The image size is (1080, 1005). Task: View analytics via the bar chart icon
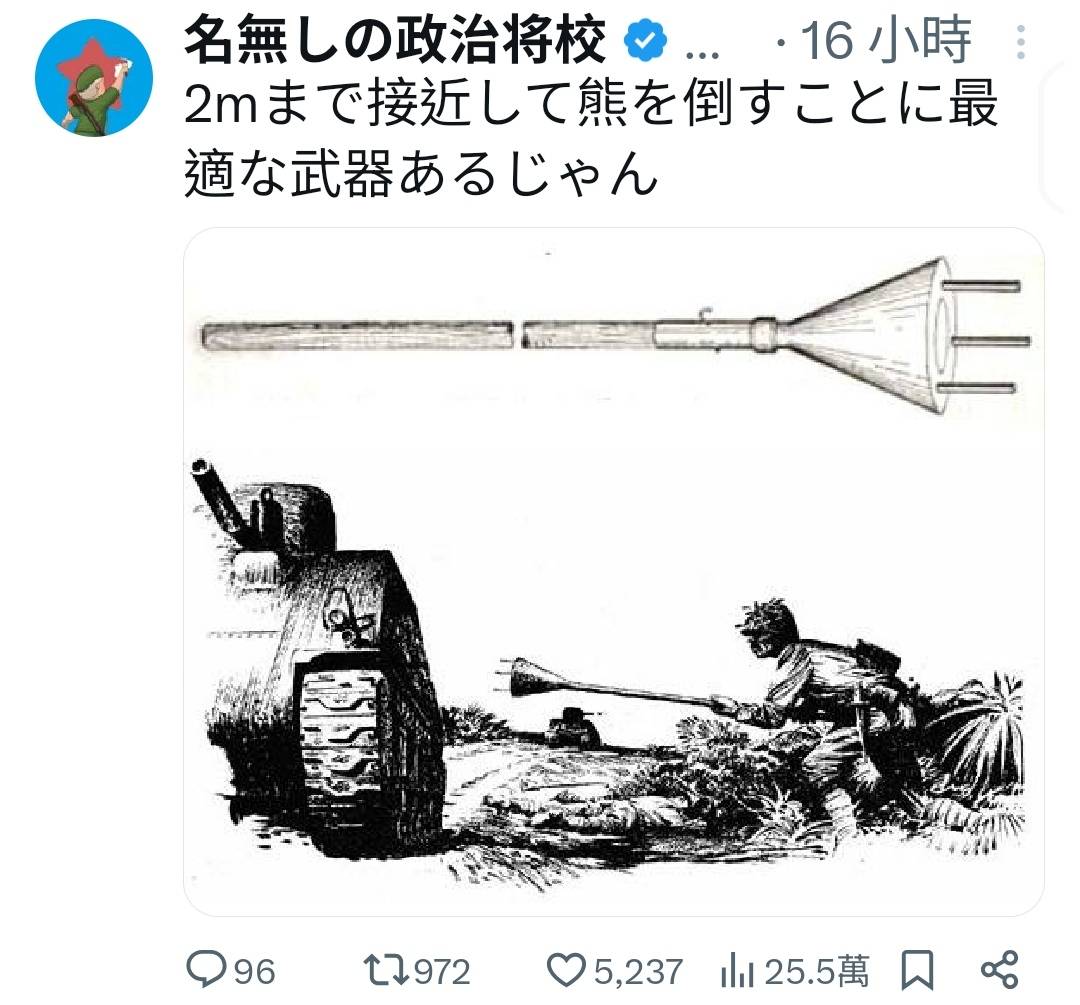pyautogui.click(x=738, y=971)
